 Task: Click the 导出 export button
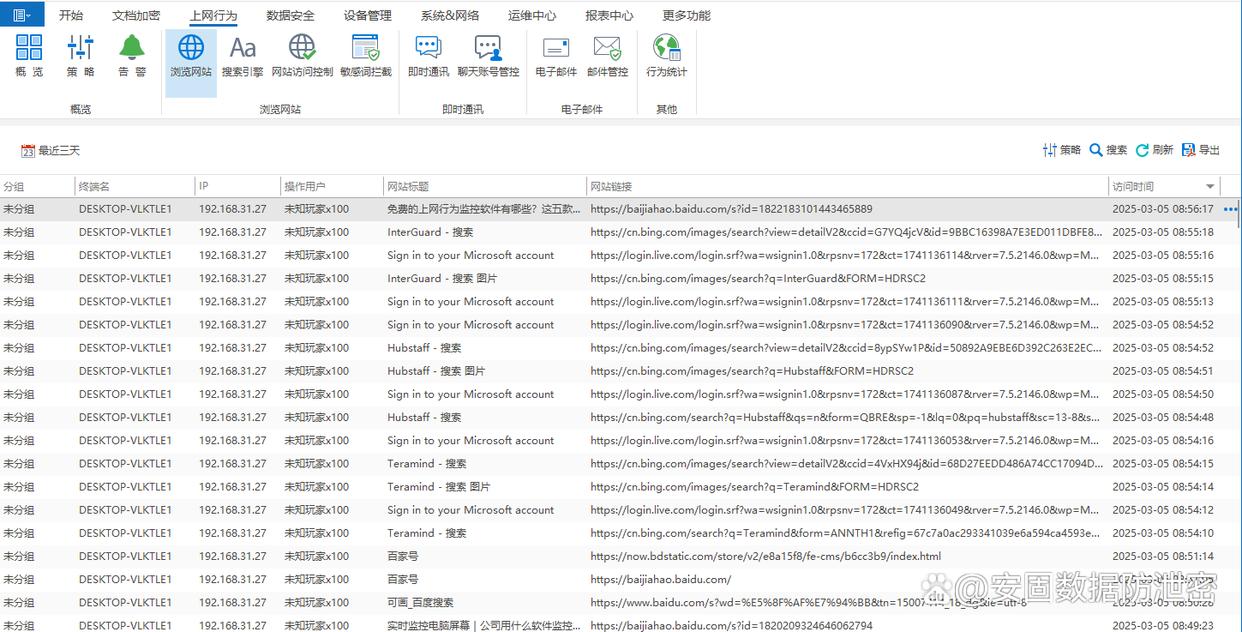click(1201, 150)
